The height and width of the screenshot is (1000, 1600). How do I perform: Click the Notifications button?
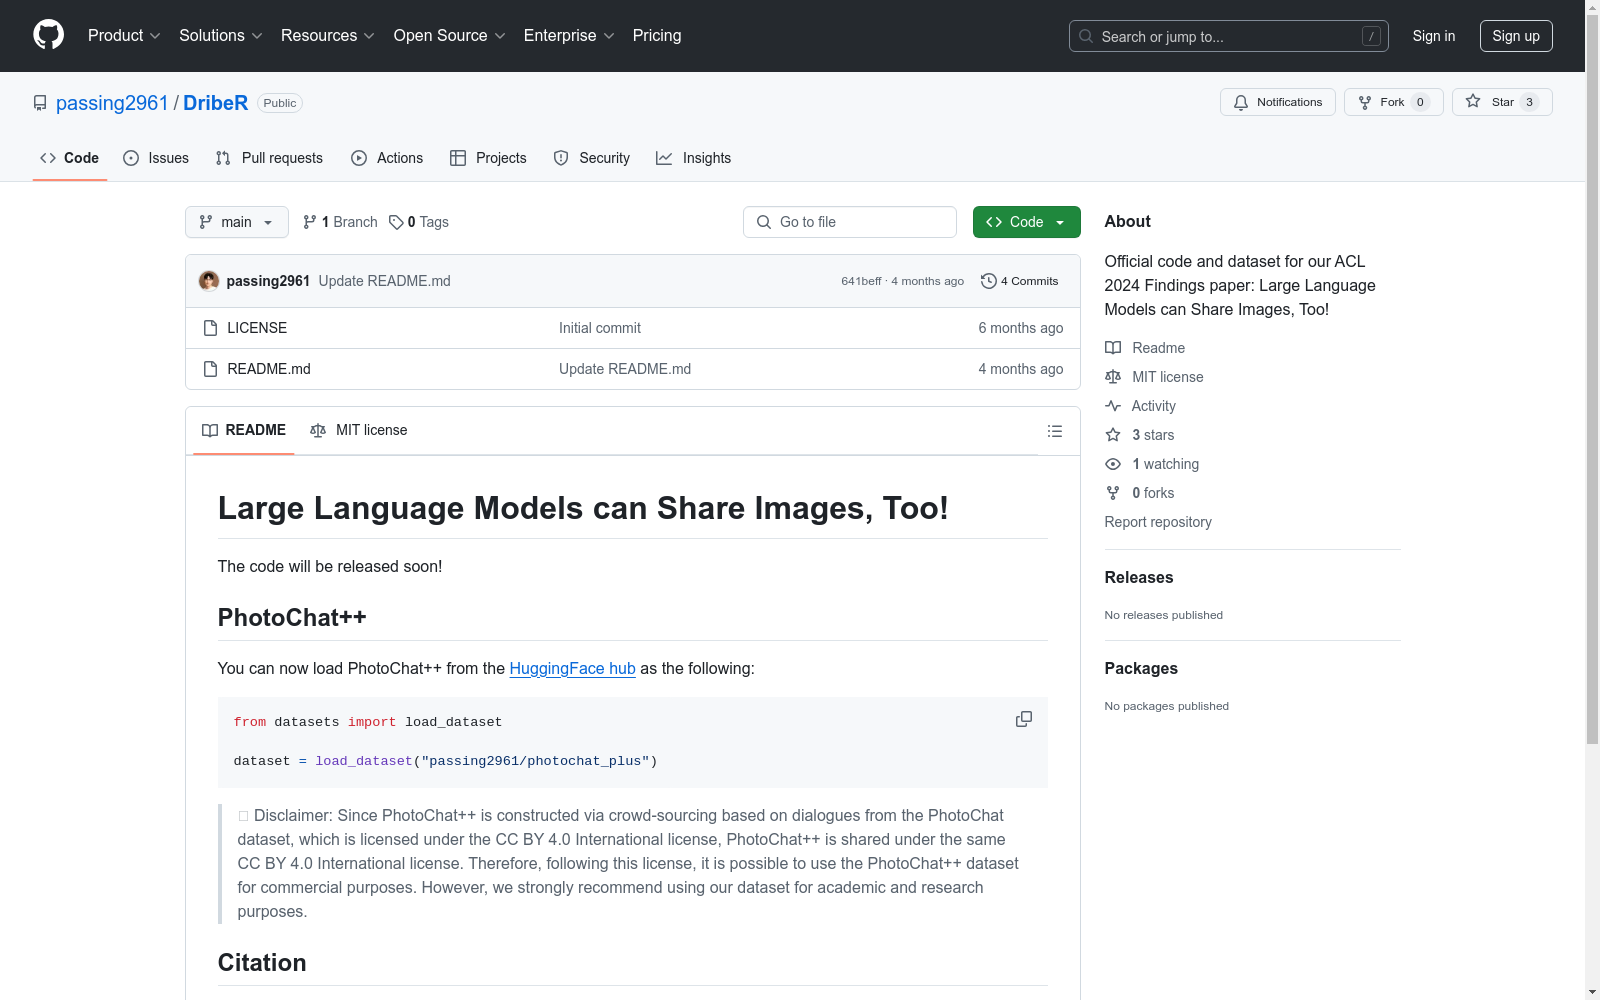click(1278, 102)
